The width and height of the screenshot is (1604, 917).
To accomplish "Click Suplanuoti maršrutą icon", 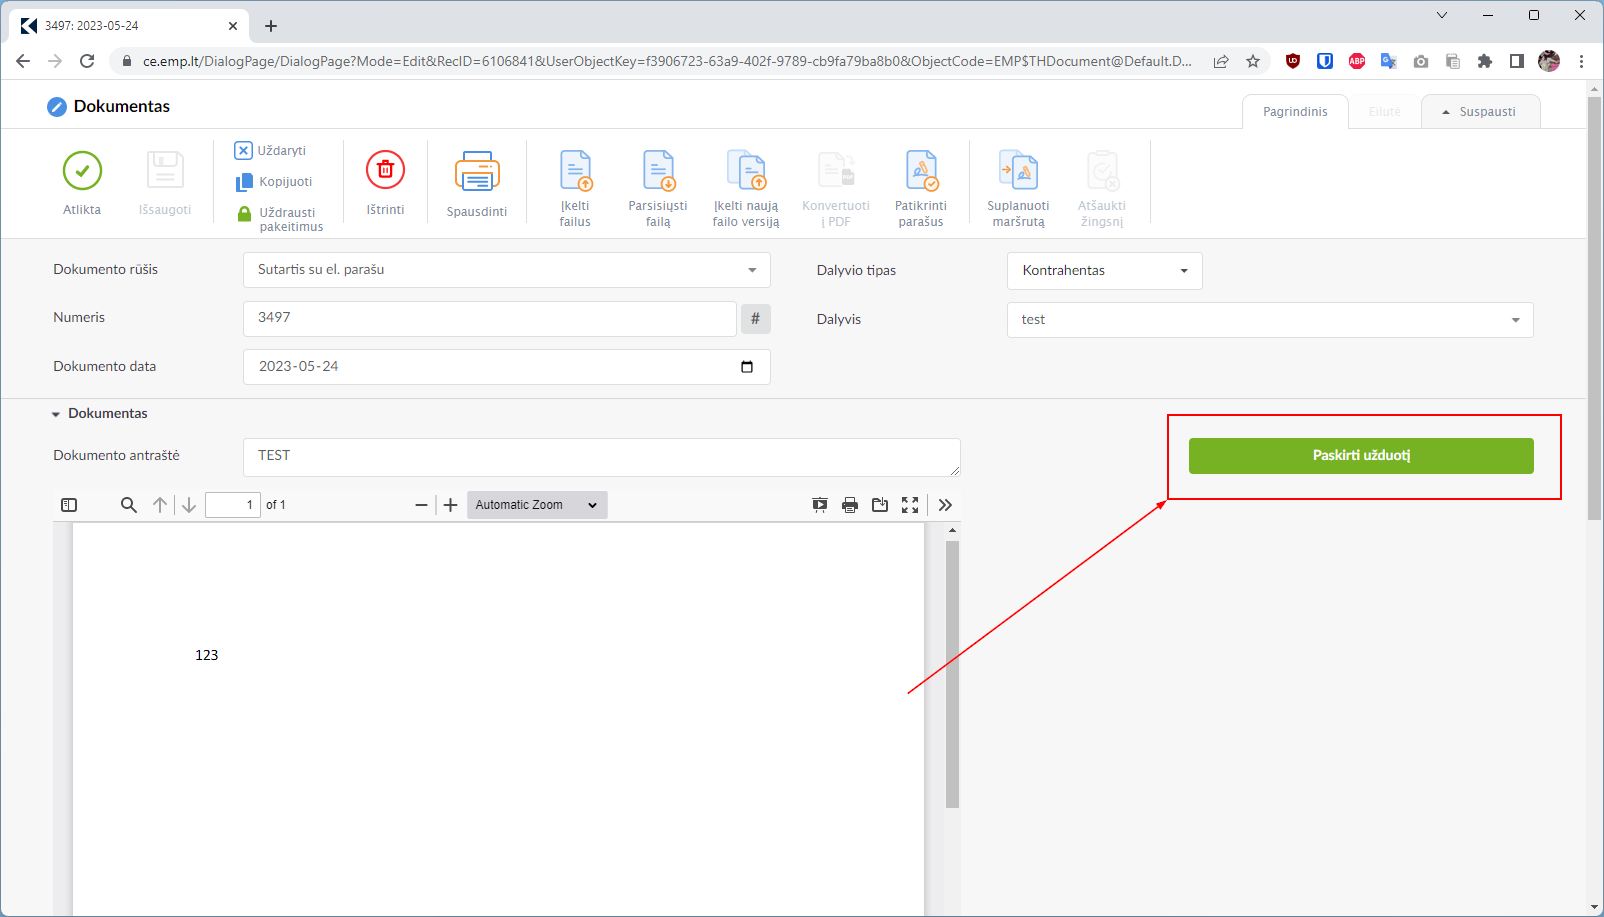I will tap(1018, 171).
